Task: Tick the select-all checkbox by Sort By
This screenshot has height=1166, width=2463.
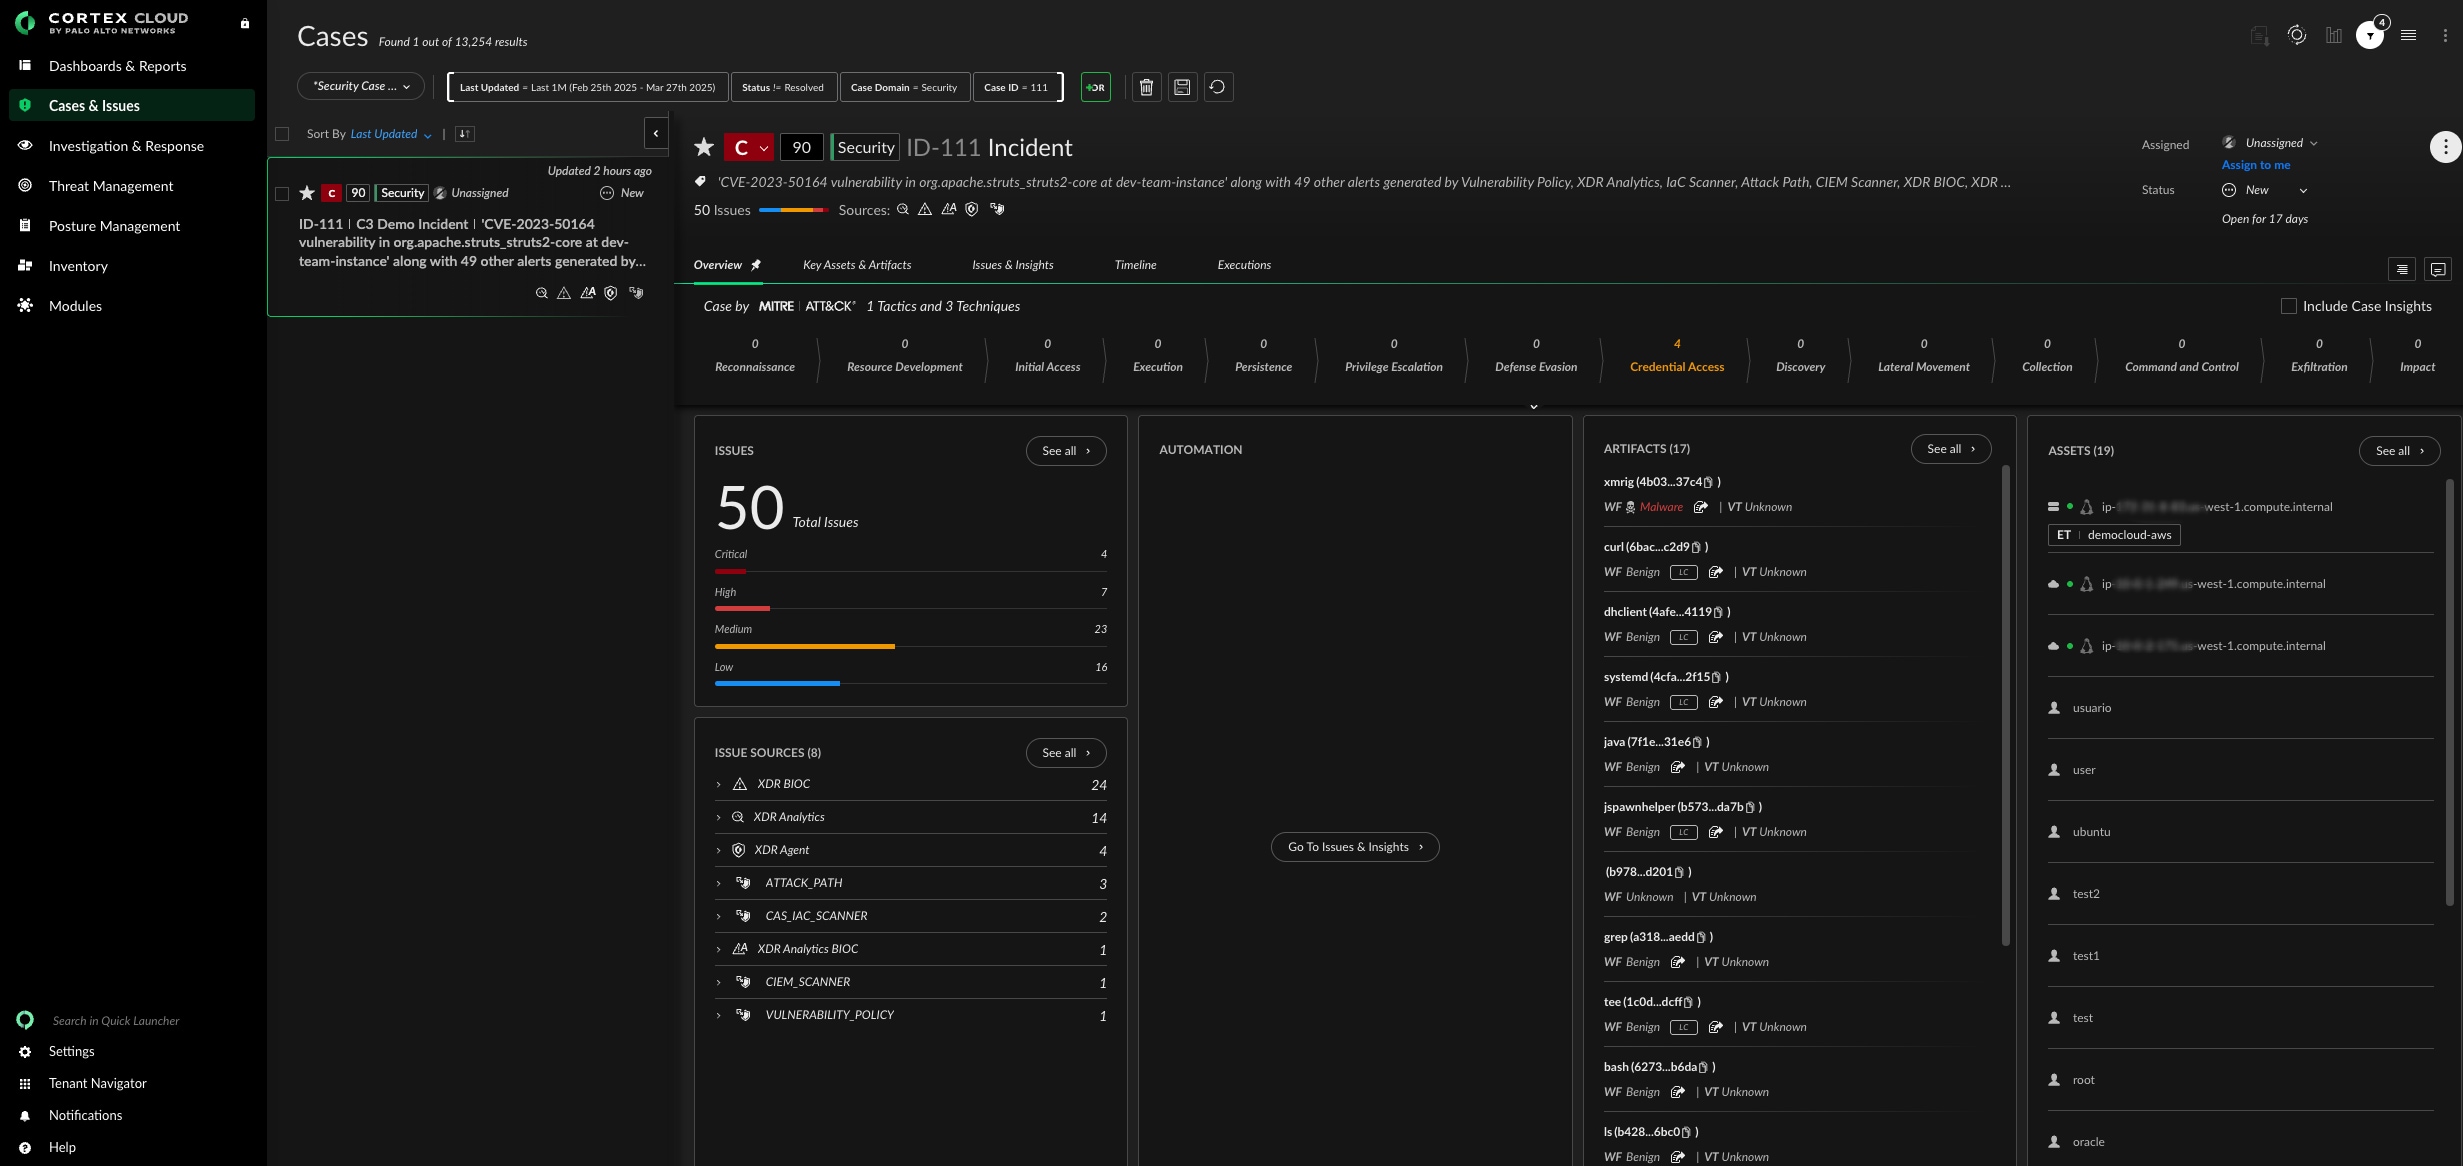Action: 282,134
